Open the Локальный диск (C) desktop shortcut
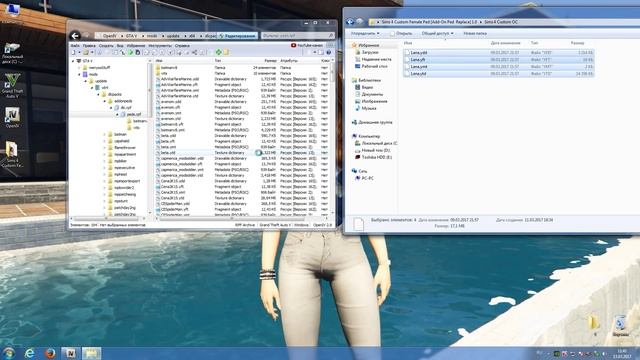 point(12,53)
